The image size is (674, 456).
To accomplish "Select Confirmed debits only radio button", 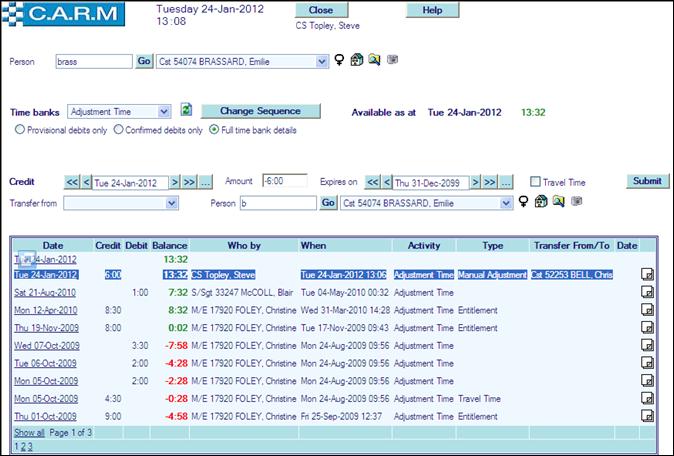I will [x=118, y=129].
